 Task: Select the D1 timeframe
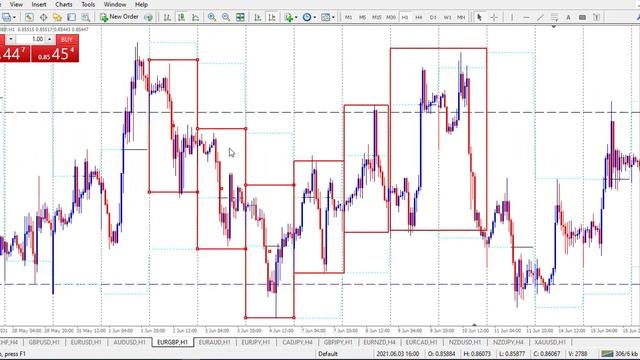tap(433, 17)
